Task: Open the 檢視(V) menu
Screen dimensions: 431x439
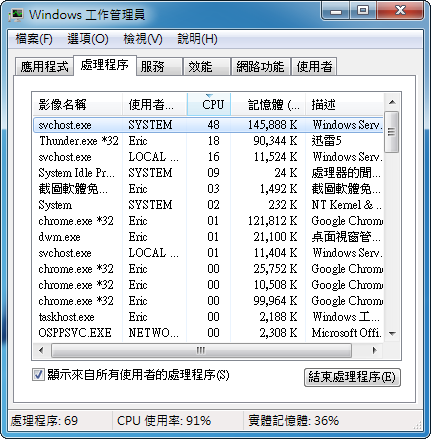Action: (x=143, y=39)
